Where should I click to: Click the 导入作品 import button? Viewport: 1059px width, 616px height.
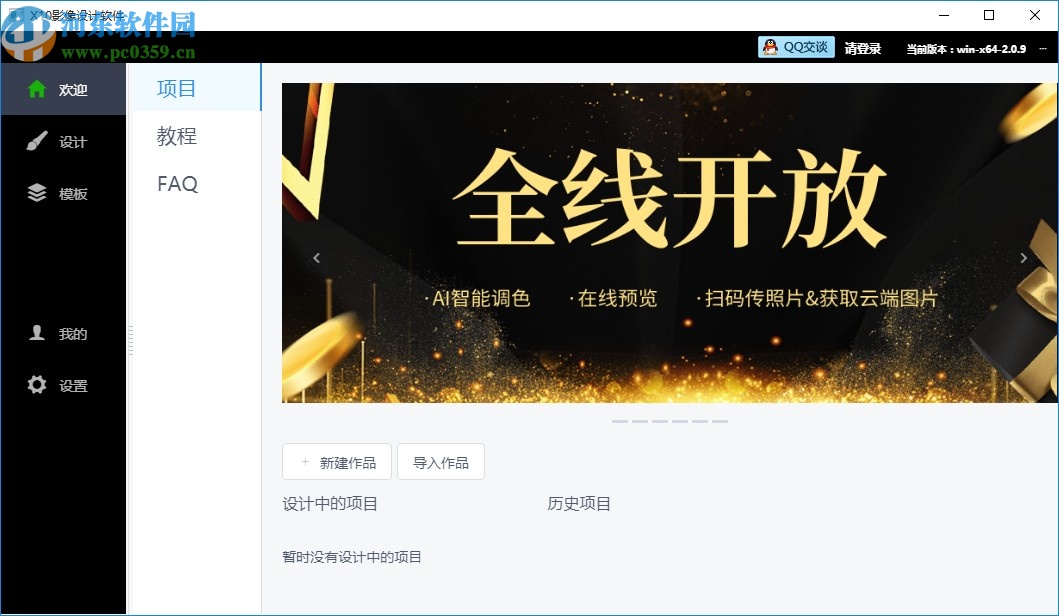(x=441, y=461)
